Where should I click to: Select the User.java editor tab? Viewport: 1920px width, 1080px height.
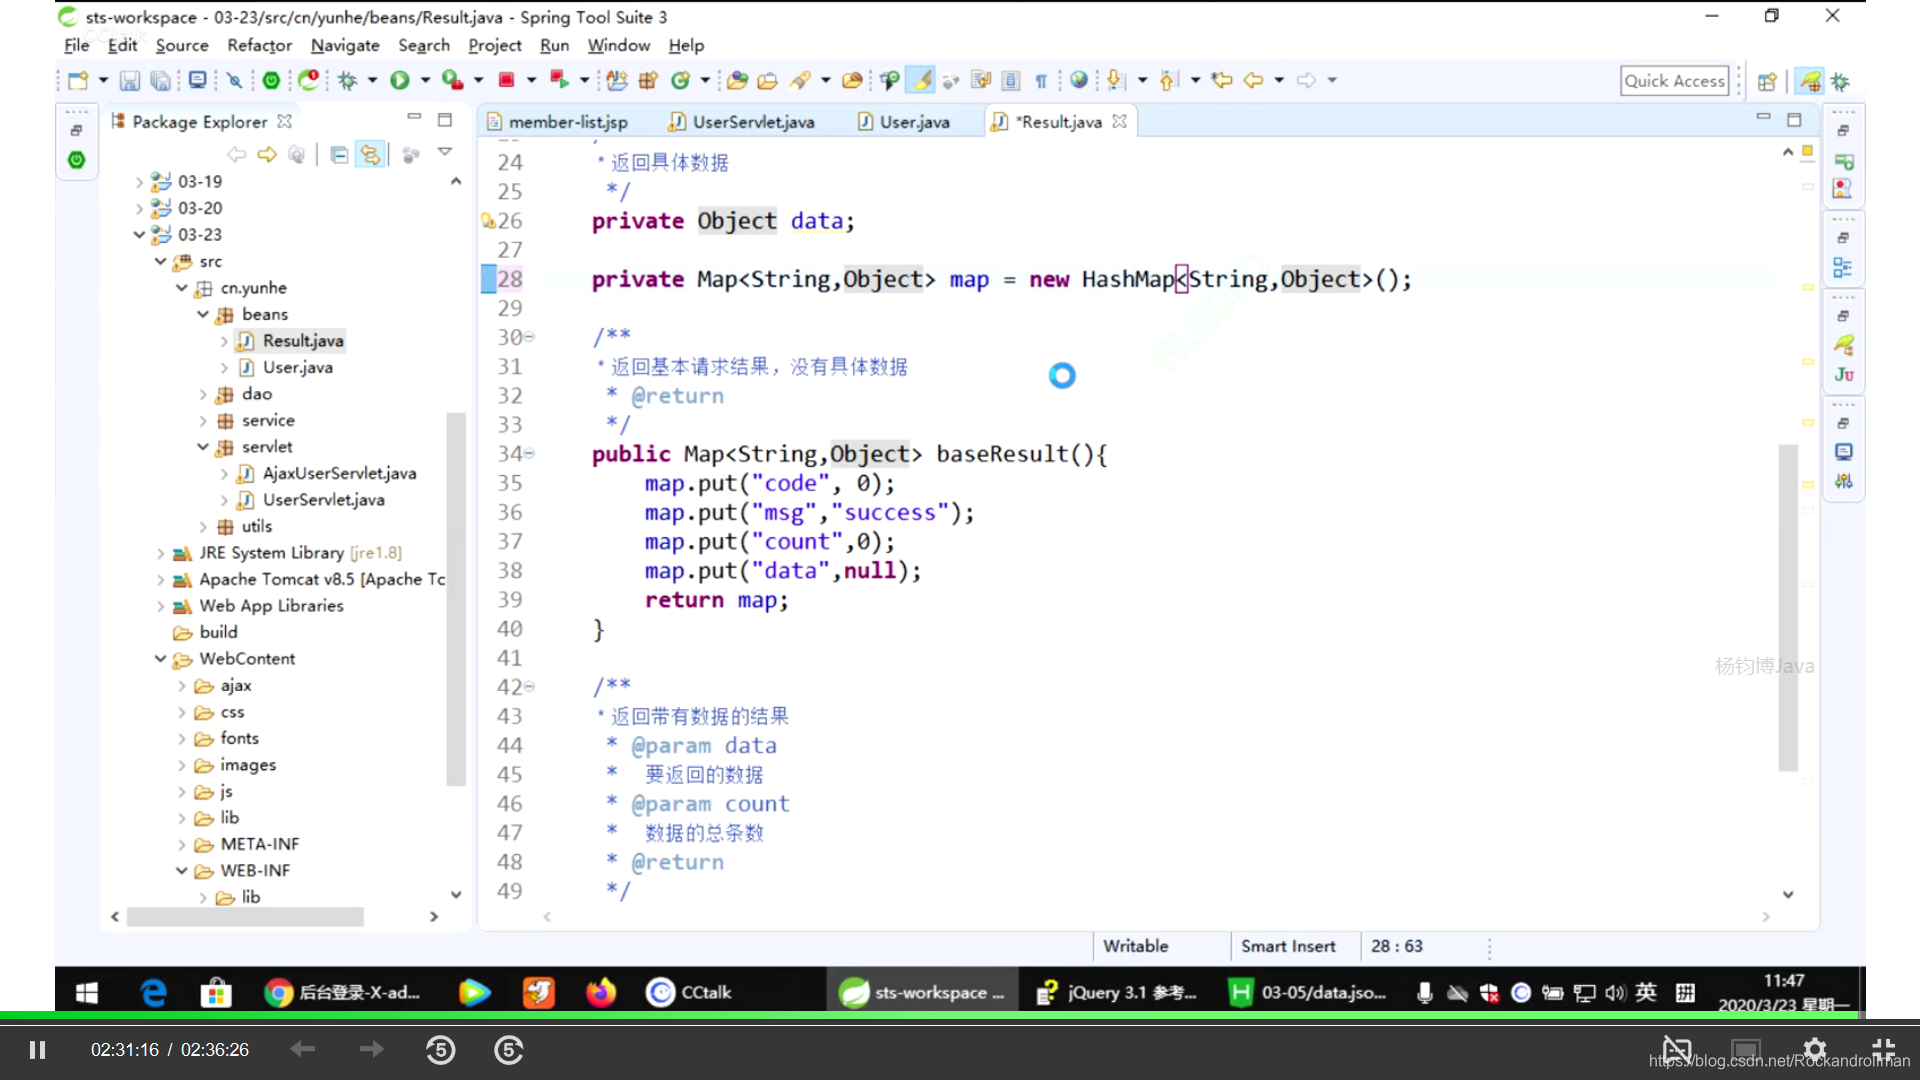click(x=914, y=121)
